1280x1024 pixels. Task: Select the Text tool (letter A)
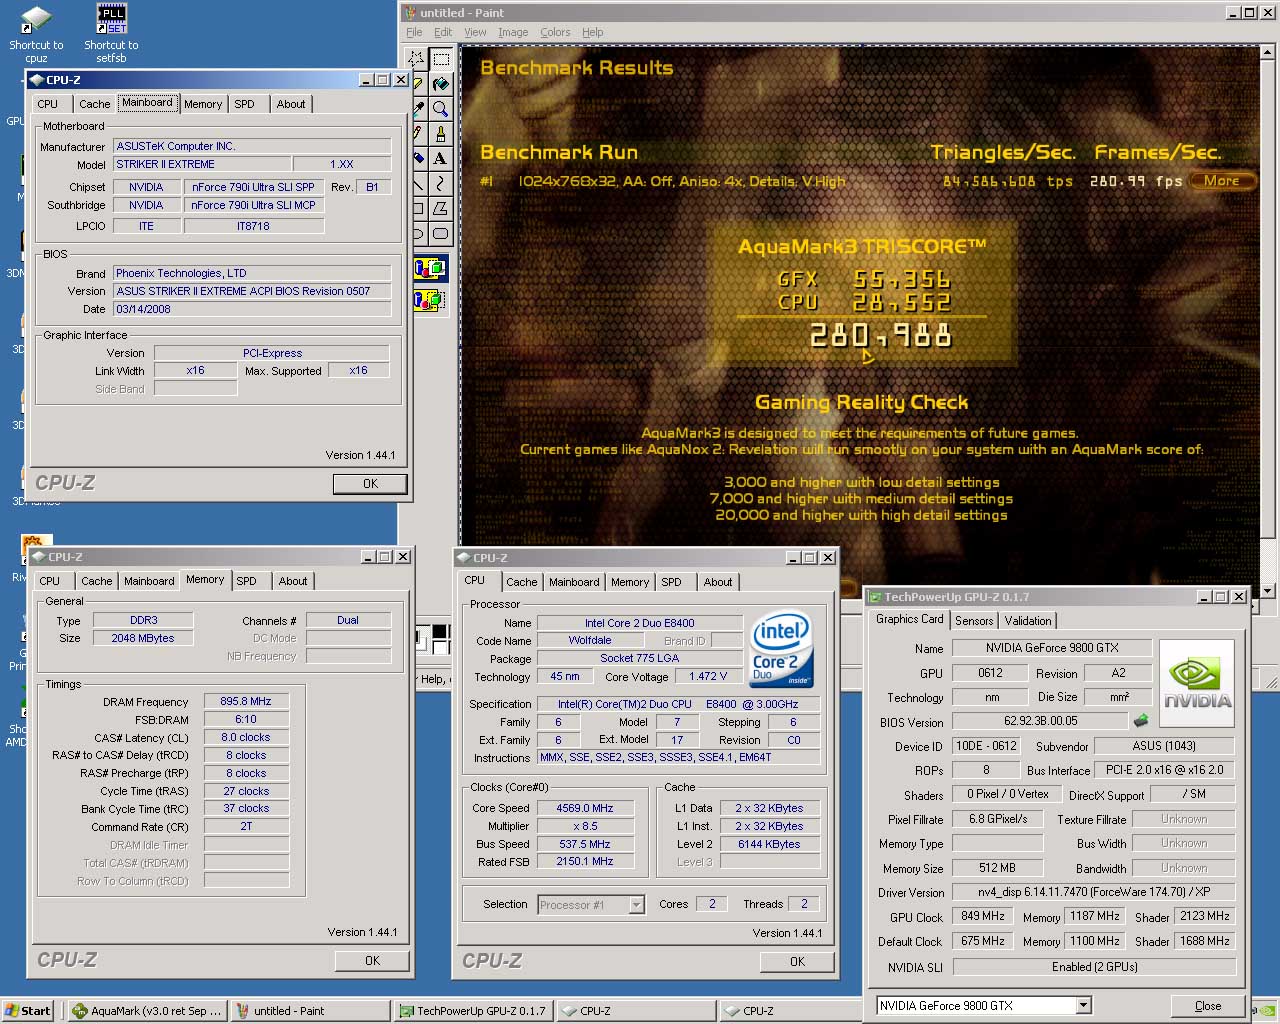coord(440,159)
